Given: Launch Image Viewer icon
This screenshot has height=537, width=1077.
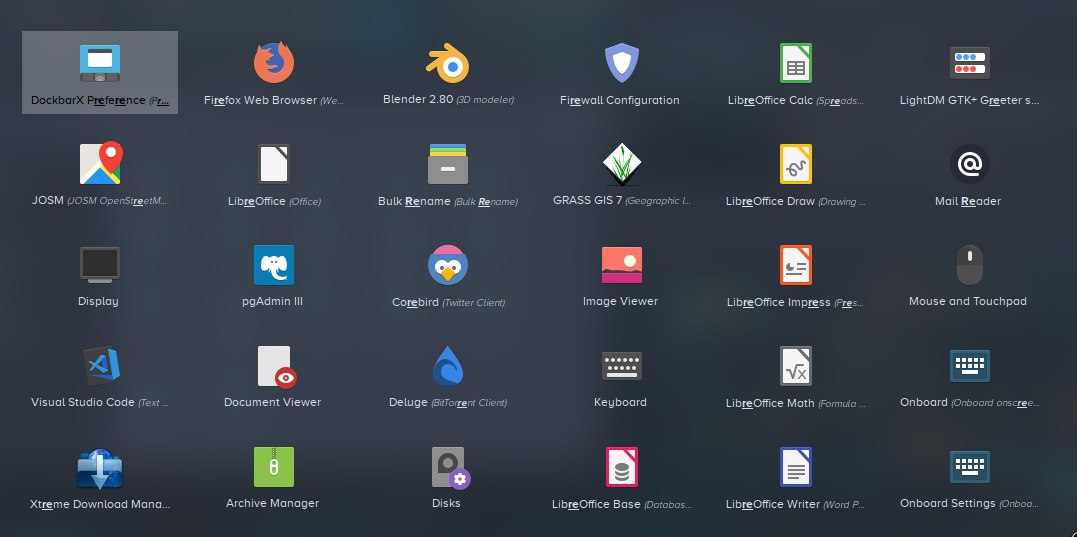Looking at the screenshot, I should click(x=622, y=265).
